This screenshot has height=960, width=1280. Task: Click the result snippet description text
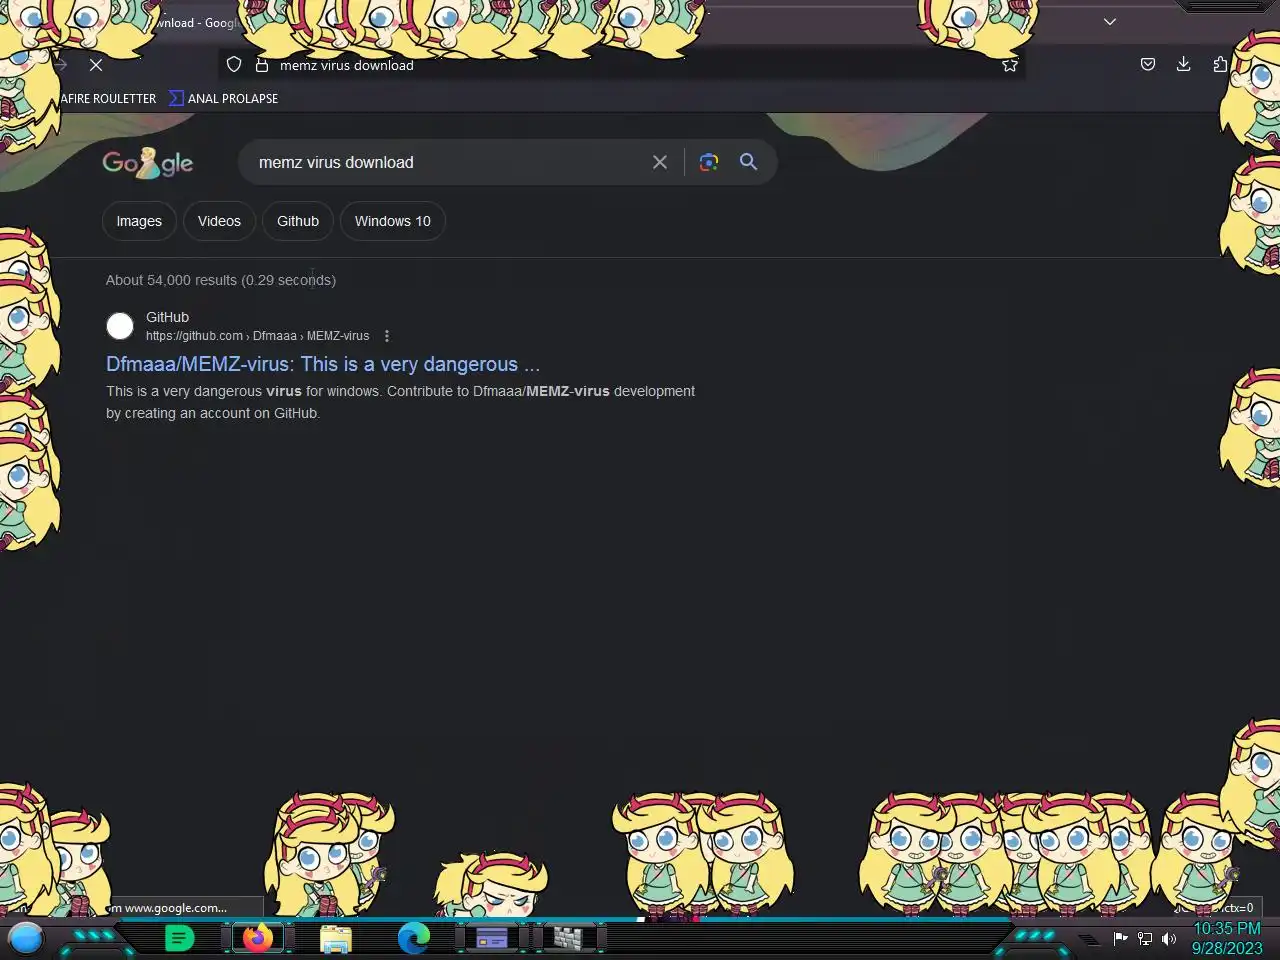(400, 402)
